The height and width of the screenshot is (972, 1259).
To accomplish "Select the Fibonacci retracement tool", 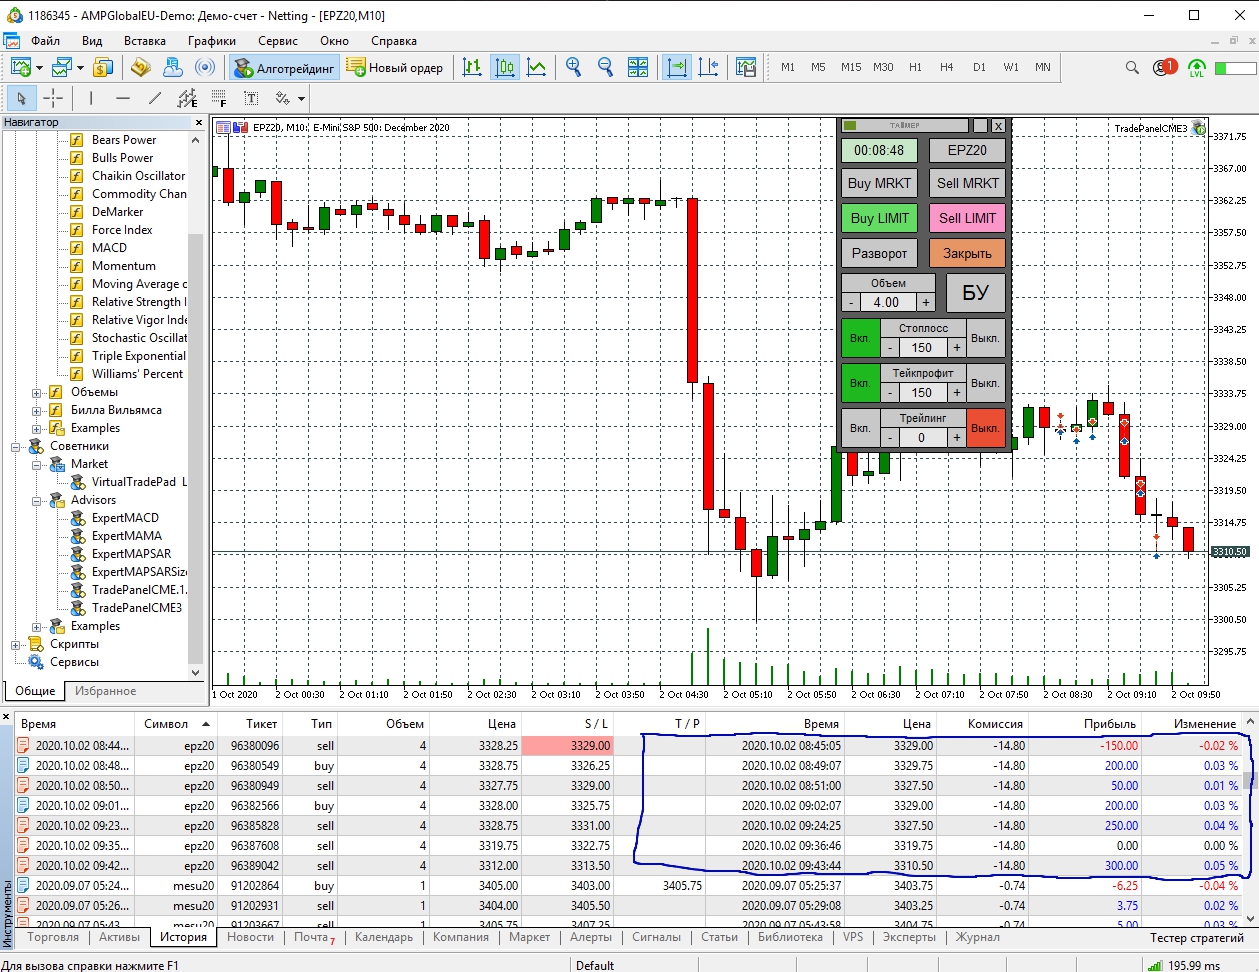I will click(219, 98).
